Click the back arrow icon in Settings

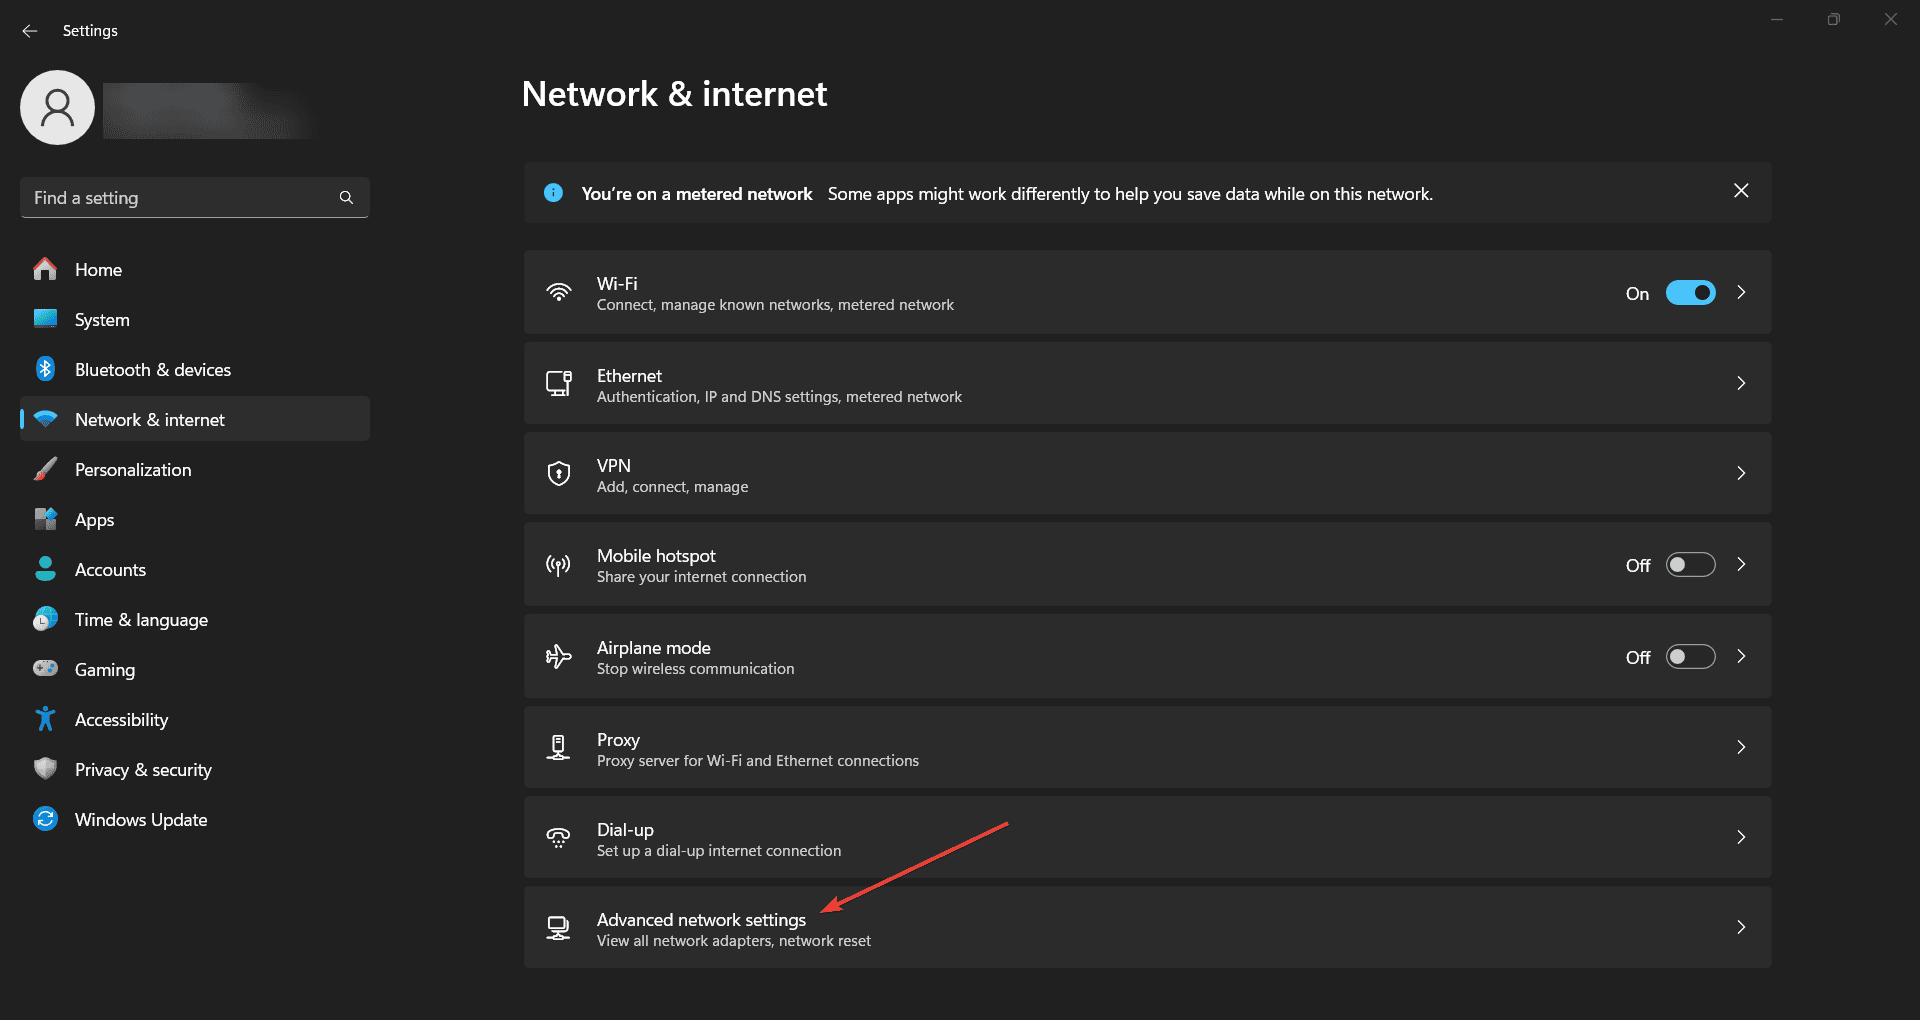29,31
